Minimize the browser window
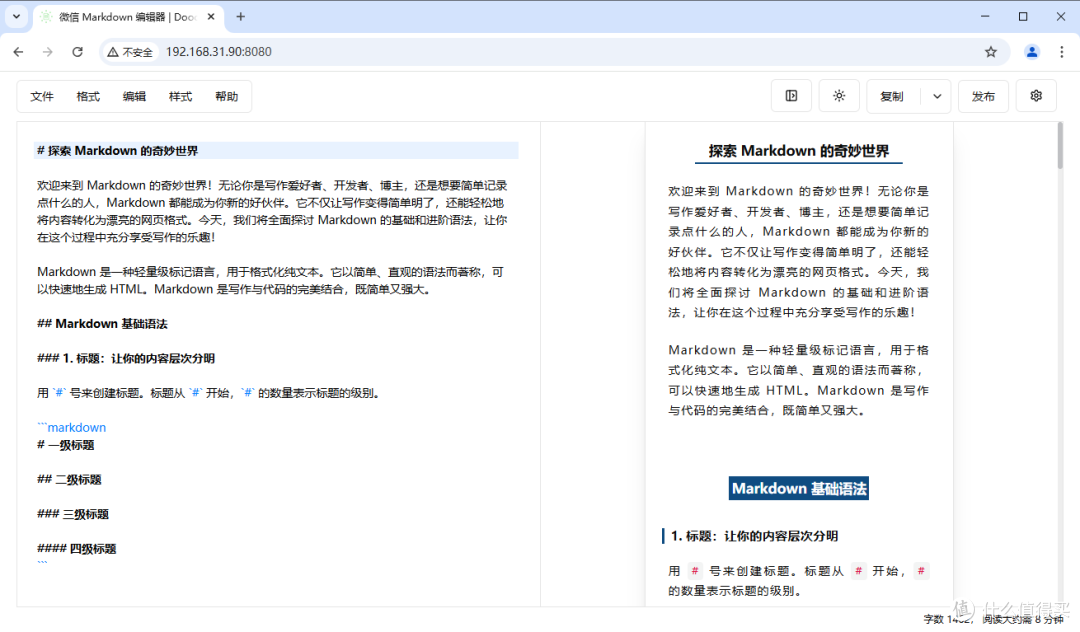 (x=985, y=17)
